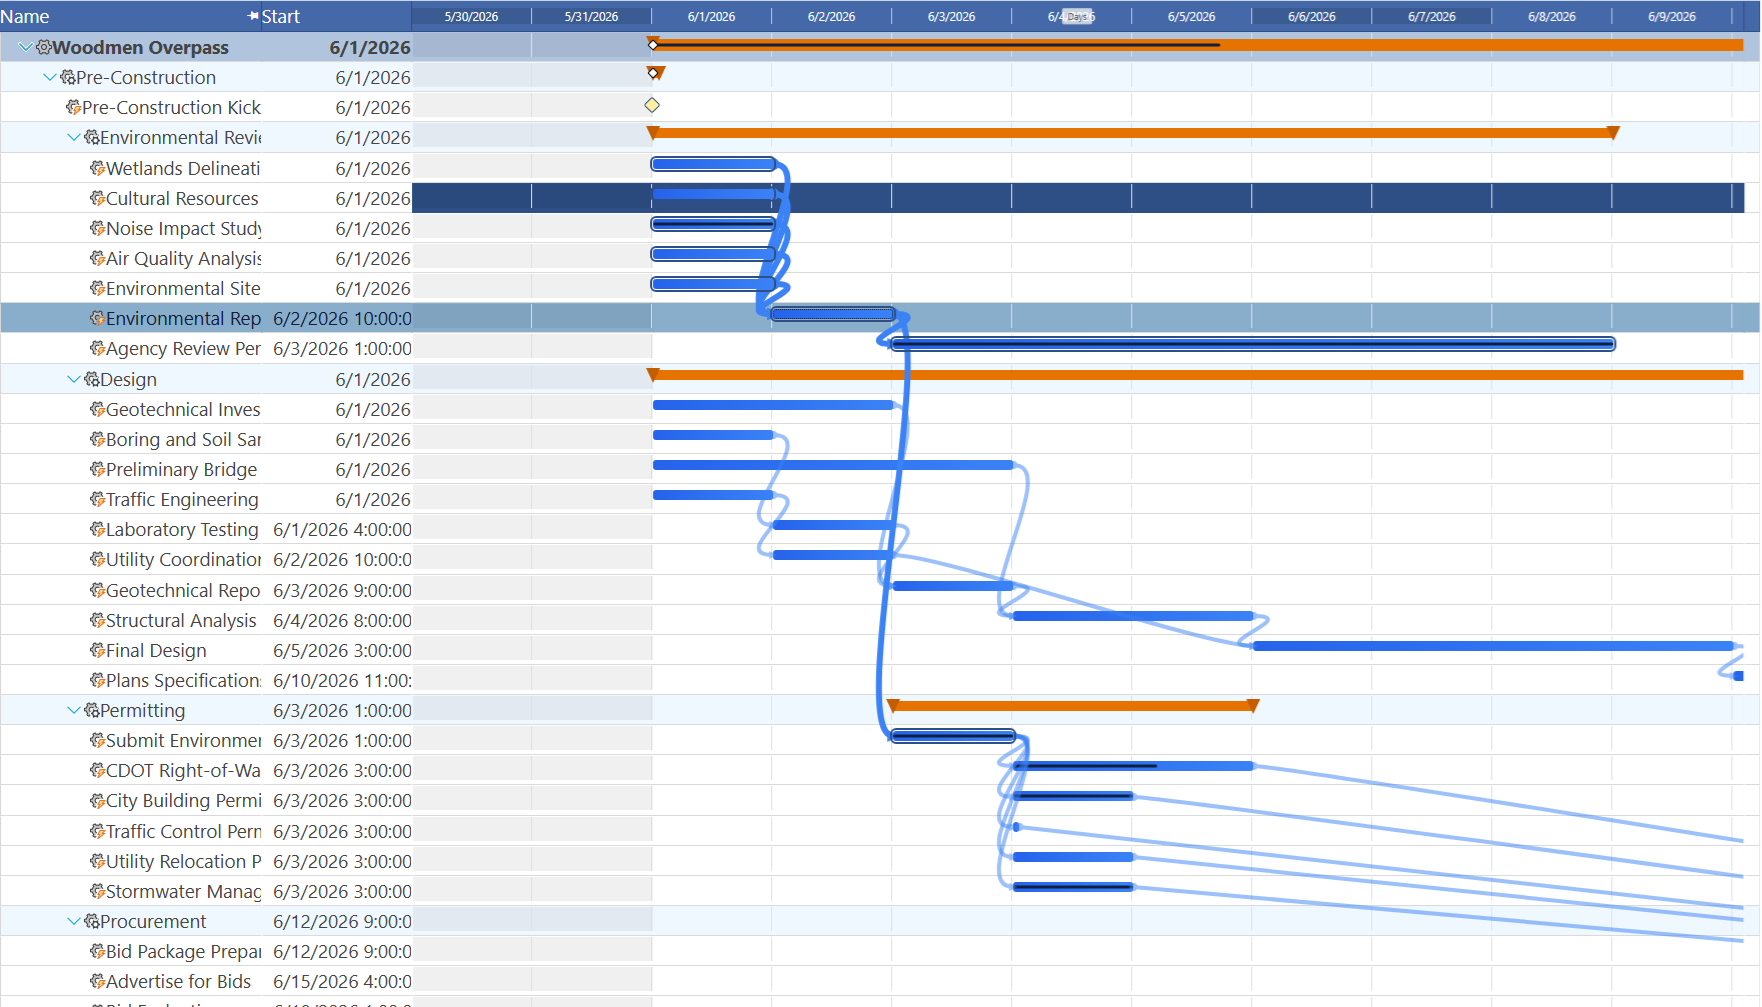
Task: Click the Preliminary Bridge task icon
Action: (97, 469)
